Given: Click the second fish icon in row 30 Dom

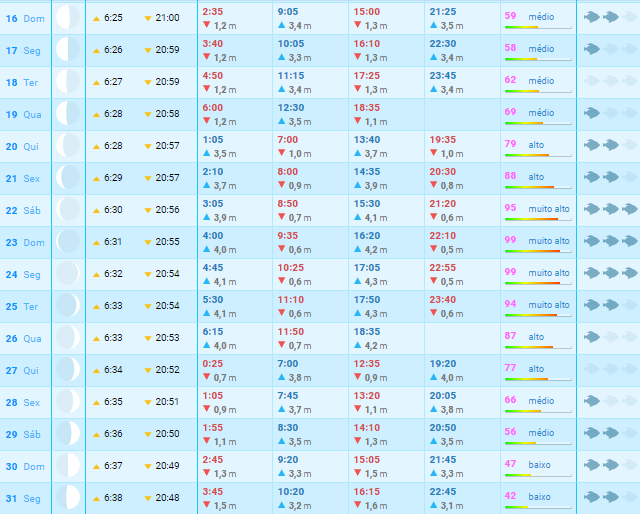Looking at the screenshot, I should (611, 465).
